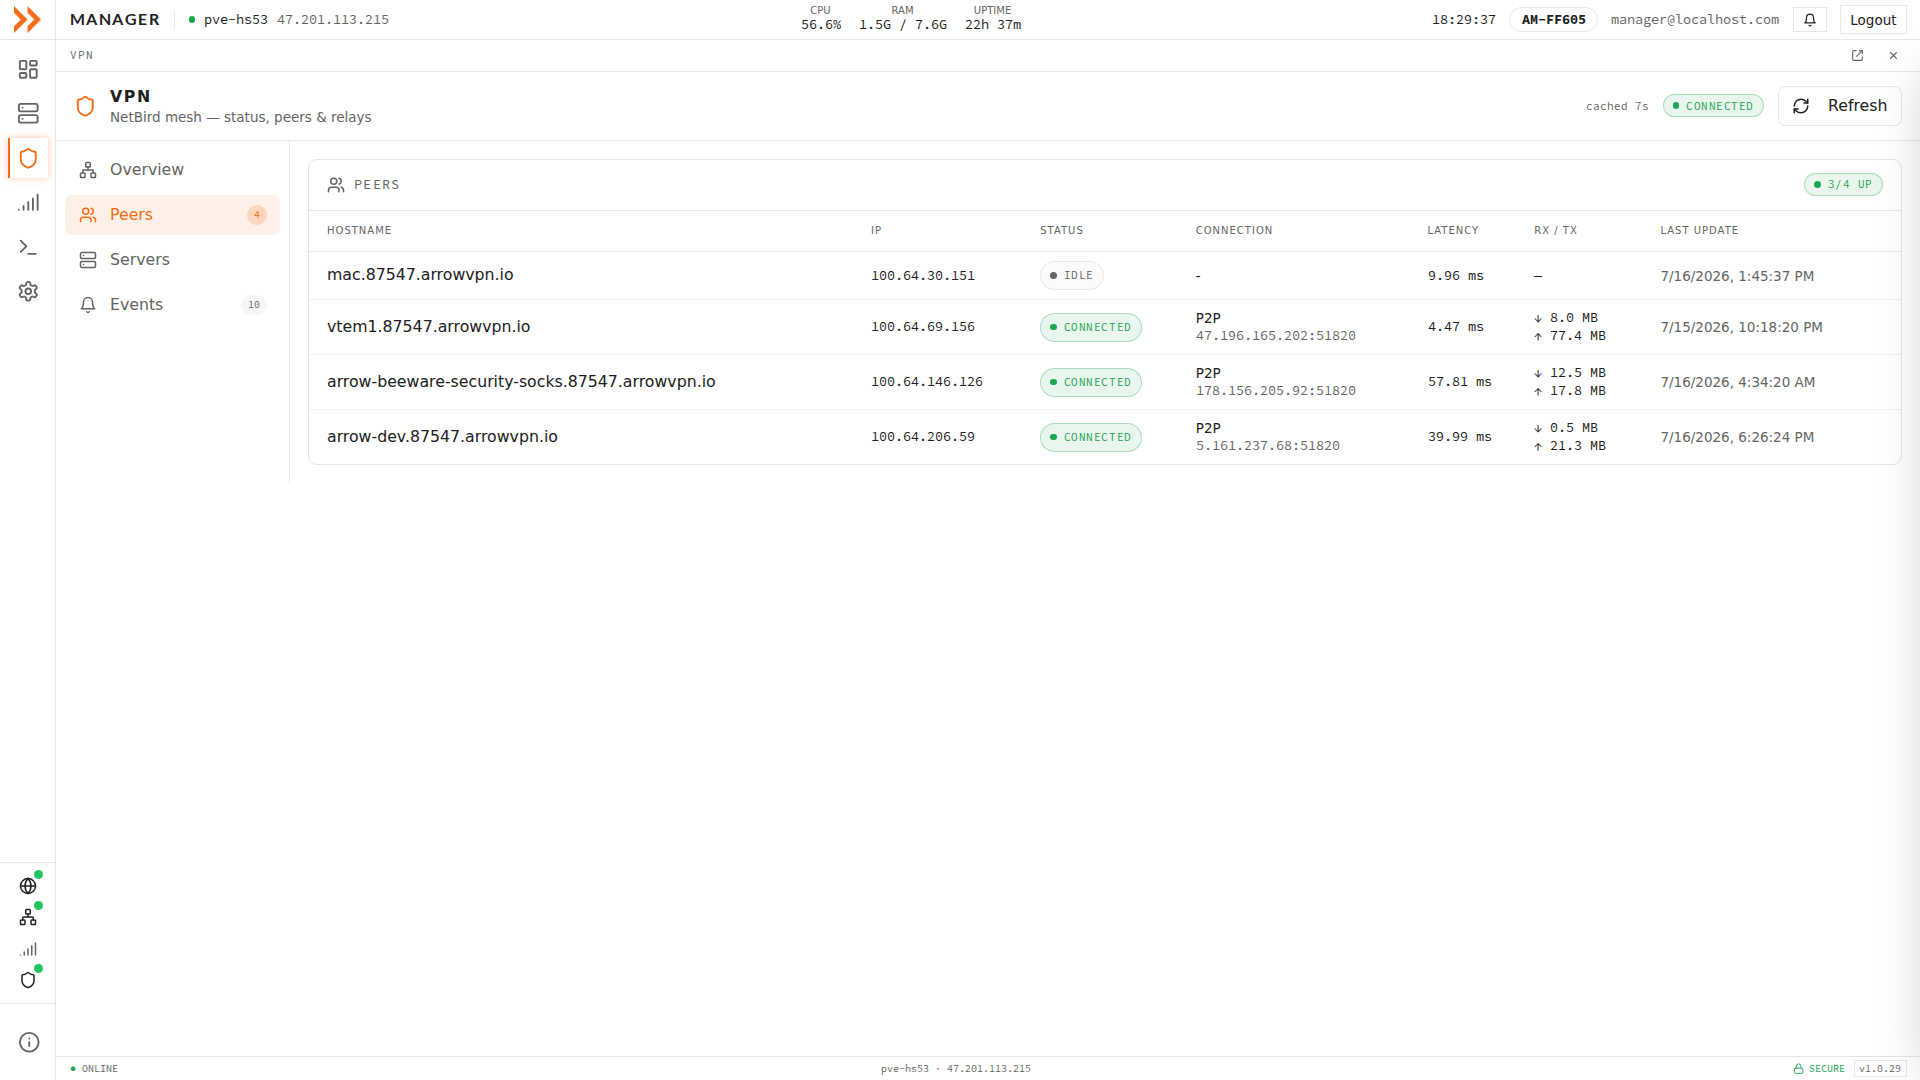Open the signal bars metrics icon in left rail

(x=28, y=203)
